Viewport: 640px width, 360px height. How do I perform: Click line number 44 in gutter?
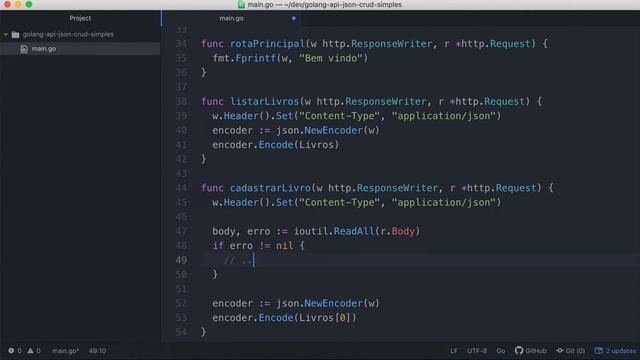tap(181, 188)
